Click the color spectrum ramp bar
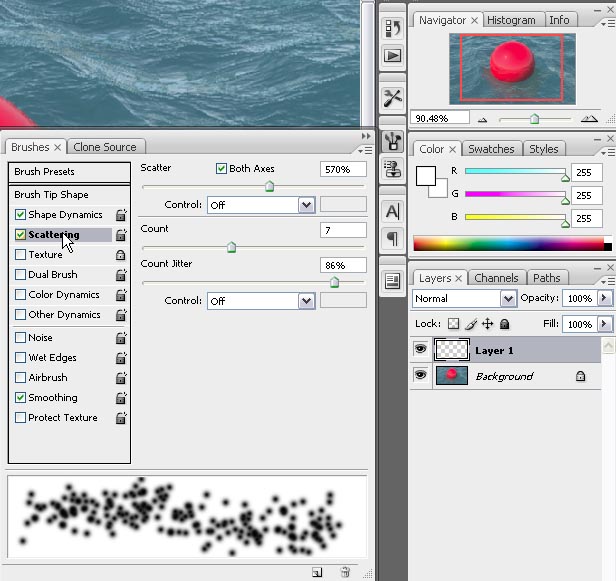The height and width of the screenshot is (581, 616). click(x=508, y=243)
